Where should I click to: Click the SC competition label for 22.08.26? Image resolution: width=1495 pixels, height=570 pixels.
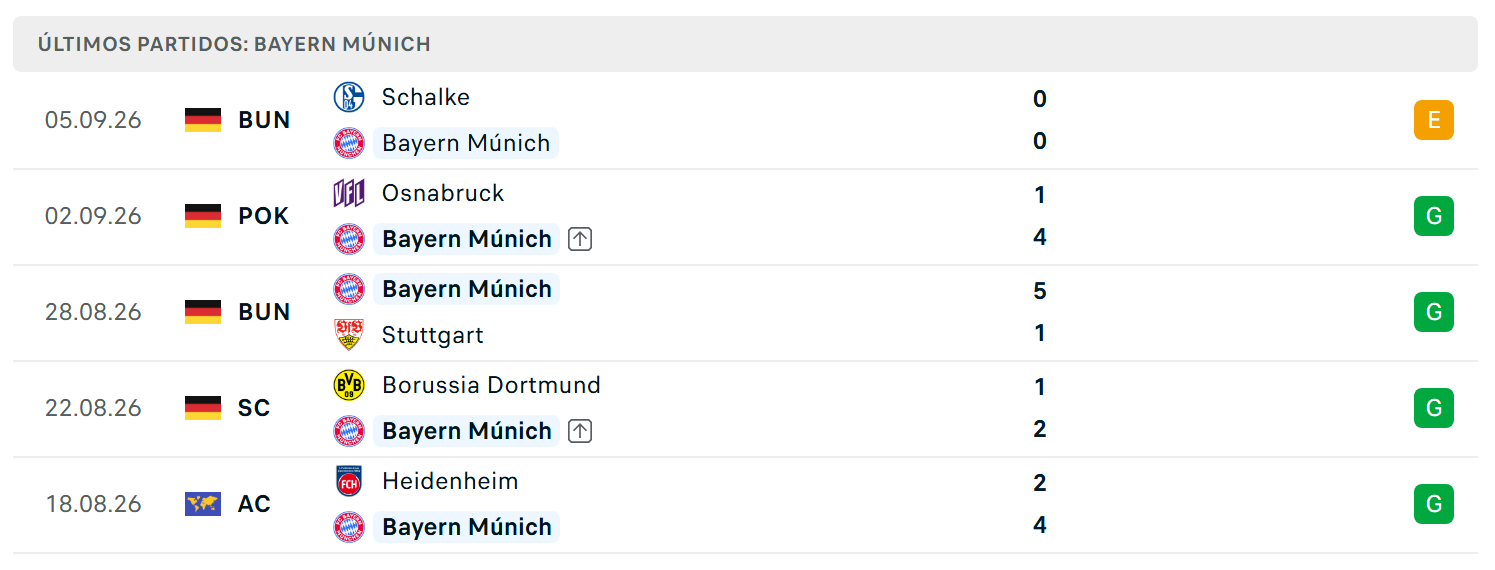tap(254, 408)
